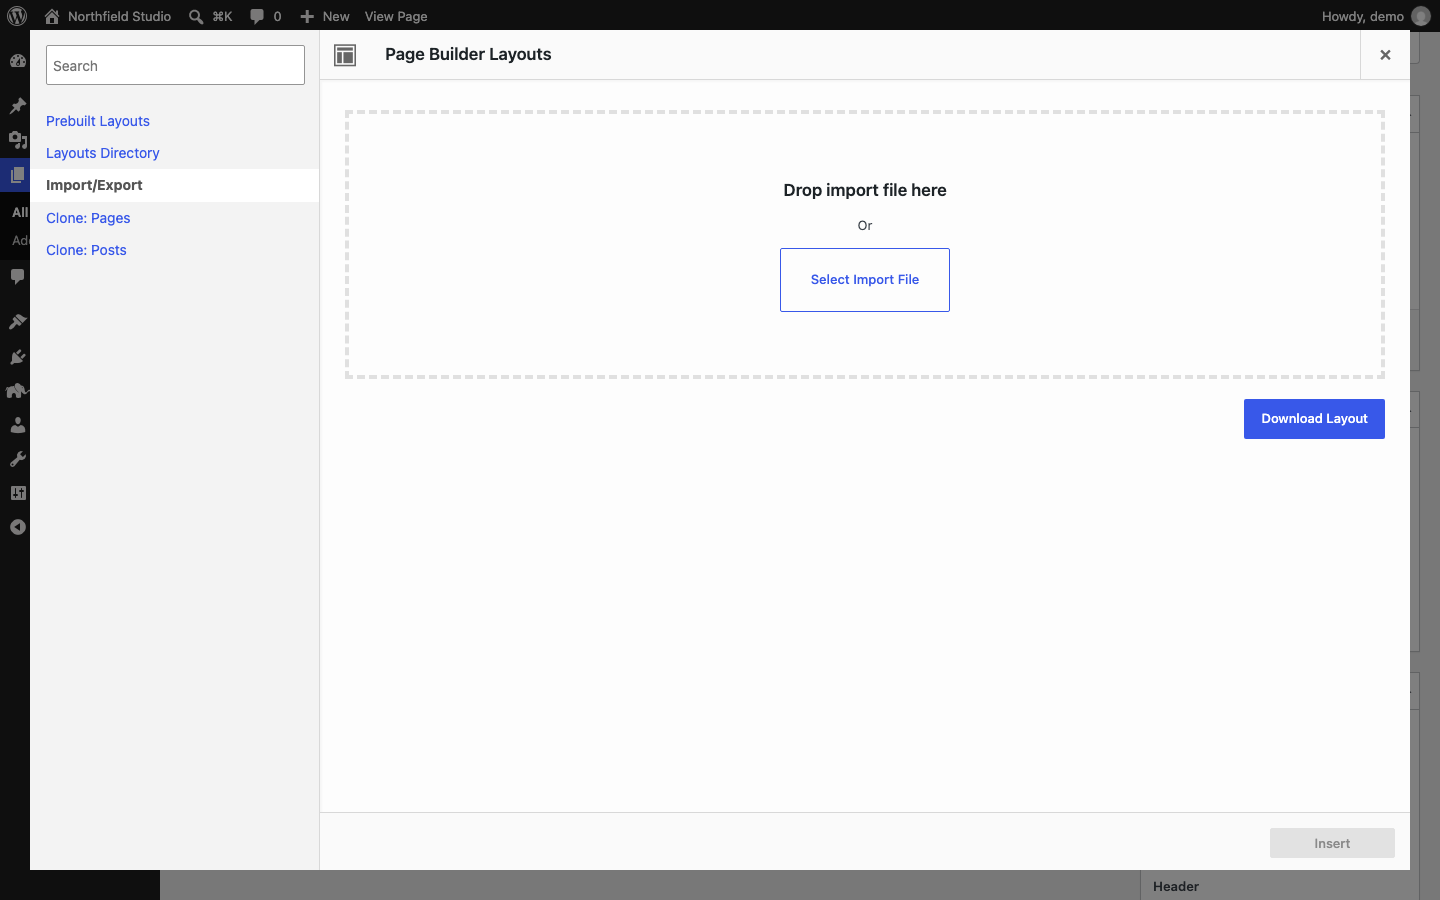The height and width of the screenshot is (900, 1440).
Task: Open comments bubble in admin bar
Action: [x=257, y=16]
